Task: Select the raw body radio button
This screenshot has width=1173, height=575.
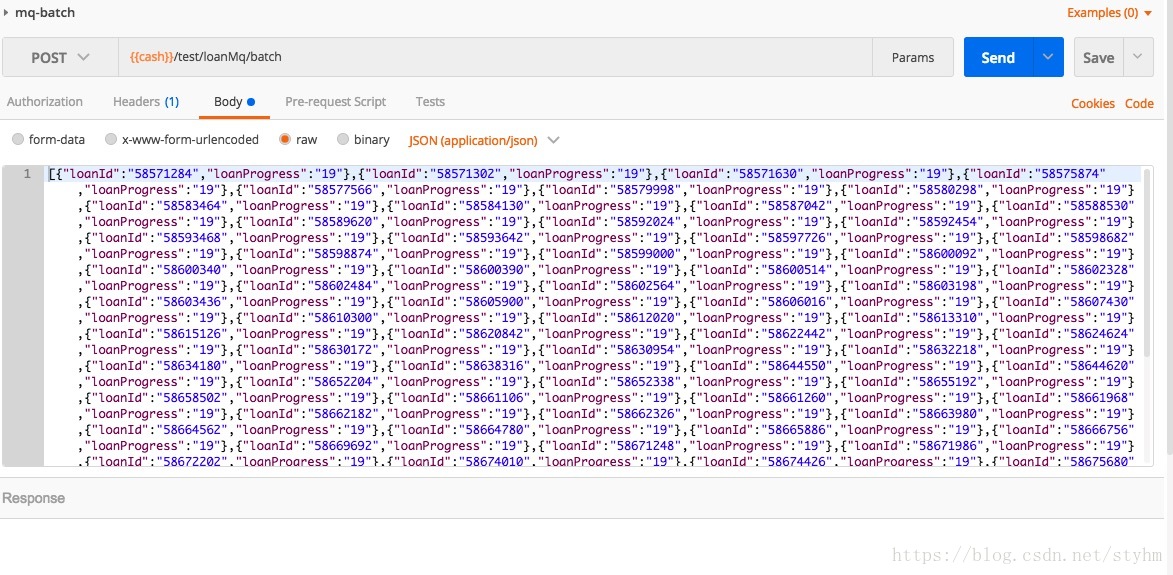Action: (x=284, y=139)
